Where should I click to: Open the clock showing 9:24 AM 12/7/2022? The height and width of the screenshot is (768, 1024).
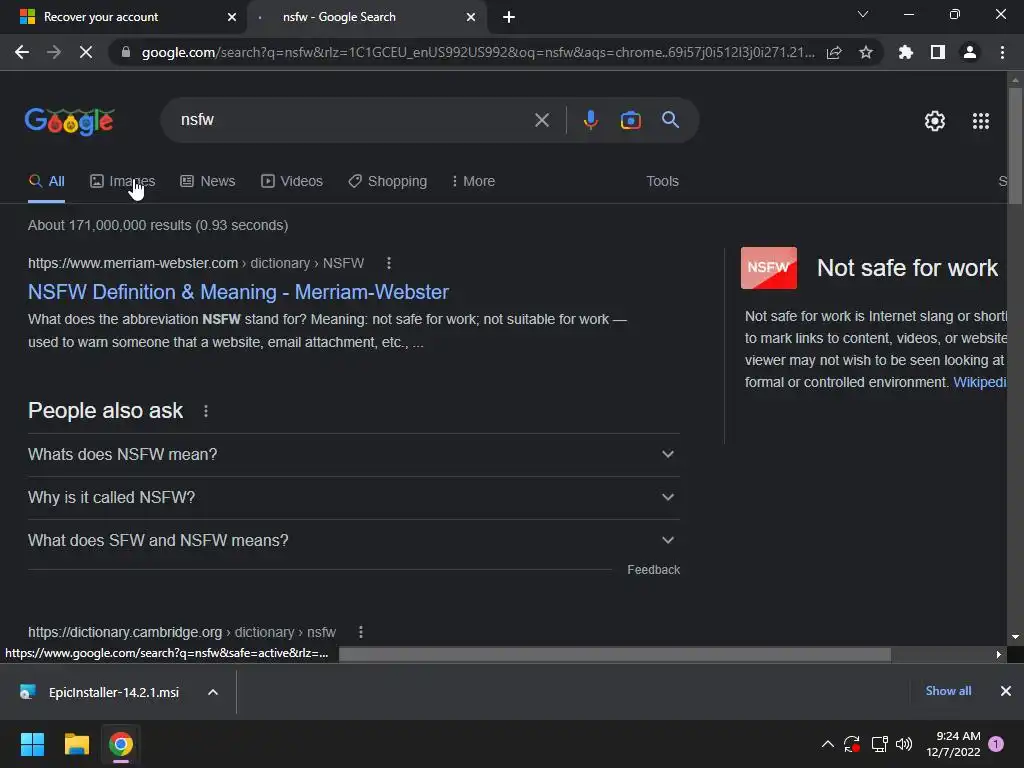953,744
